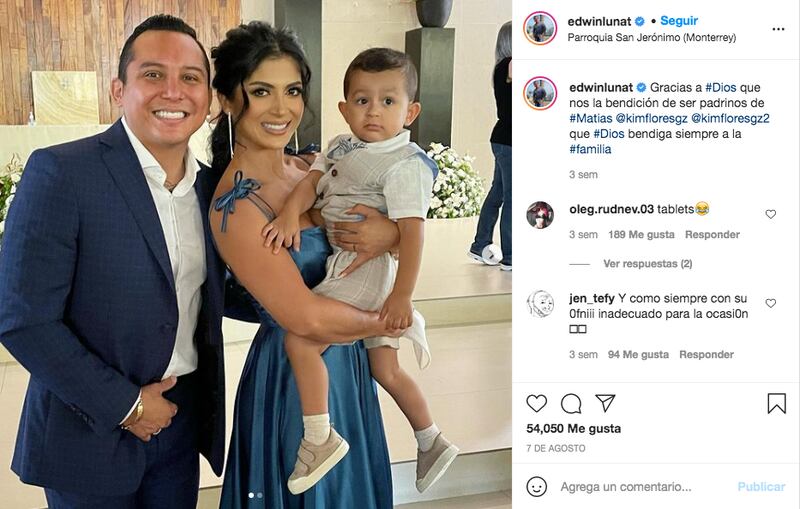
Task: Go to the second photo carousel dot
Action: pyautogui.click(x=260, y=495)
